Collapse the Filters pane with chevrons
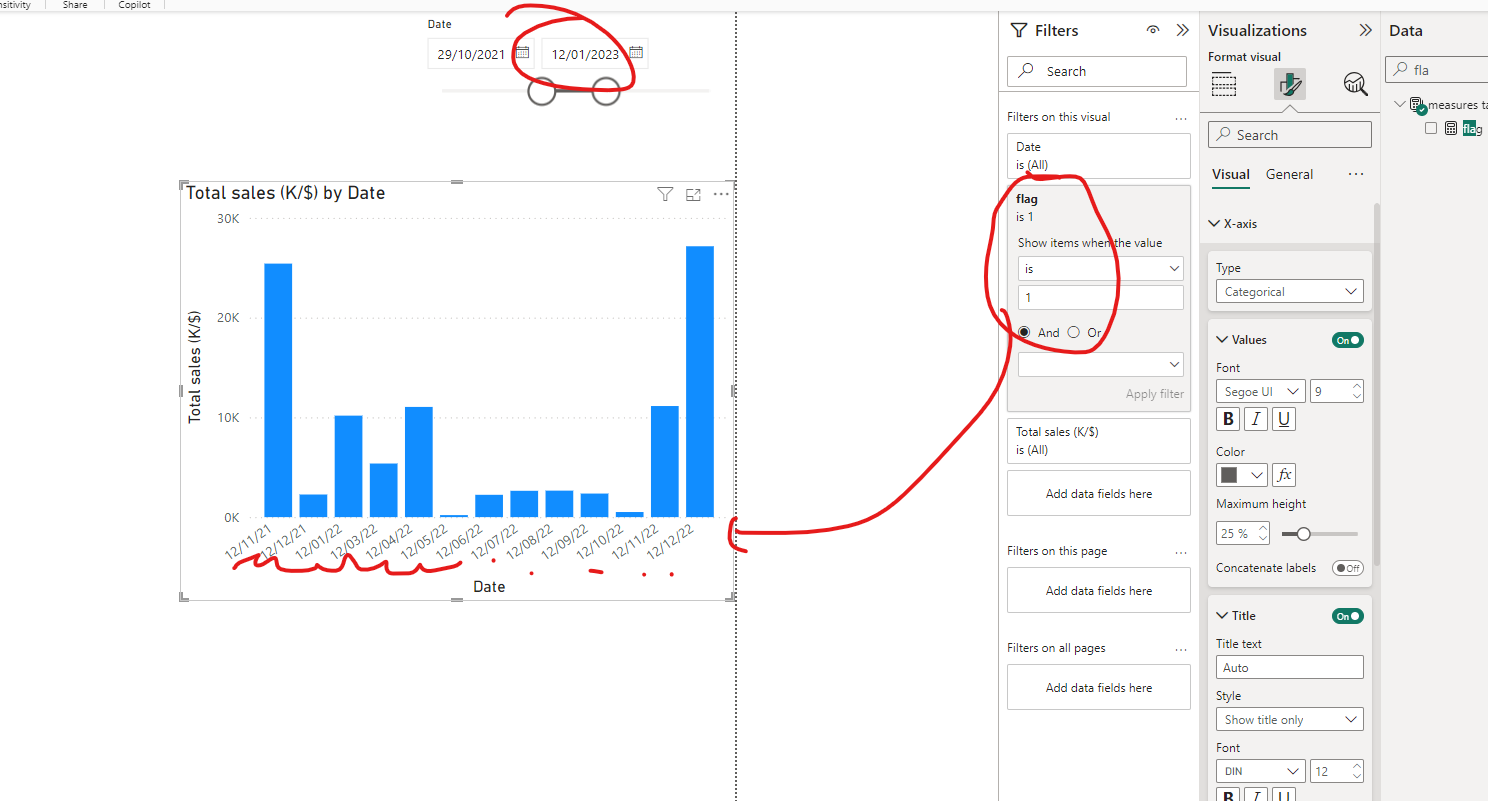The height and width of the screenshot is (801, 1488). [x=1182, y=31]
